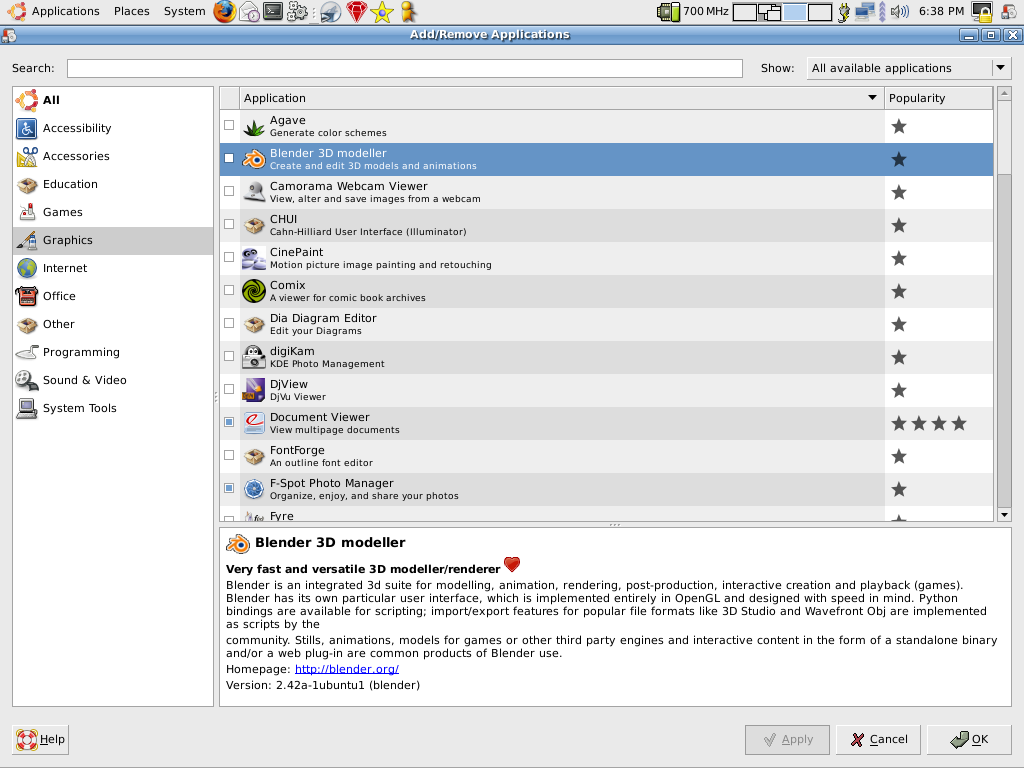Open the terminal launcher in top panel

[x=273, y=11]
